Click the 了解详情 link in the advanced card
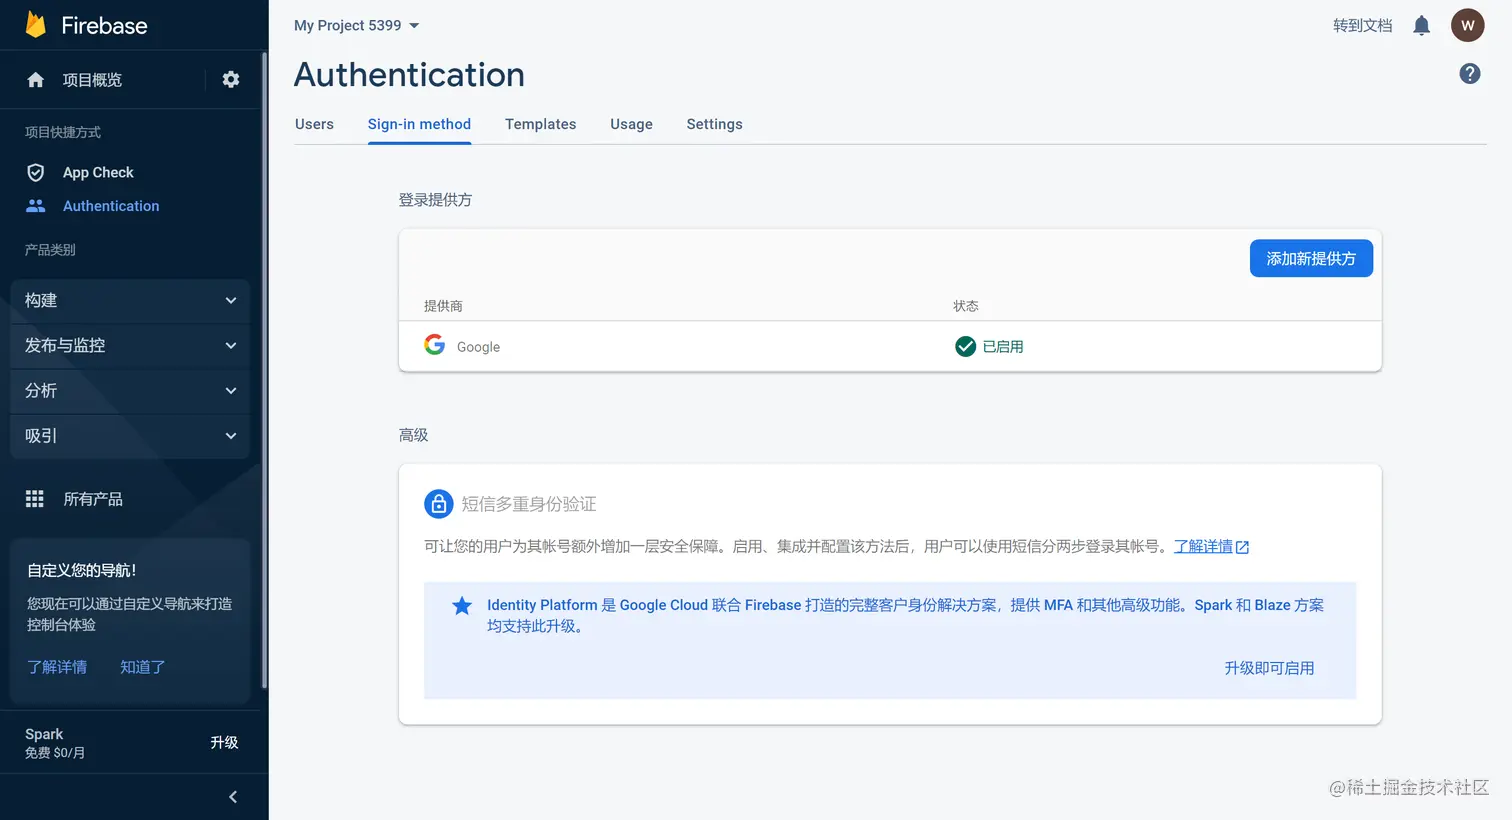1512x820 pixels. pyautogui.click(x=1203, y=547)
